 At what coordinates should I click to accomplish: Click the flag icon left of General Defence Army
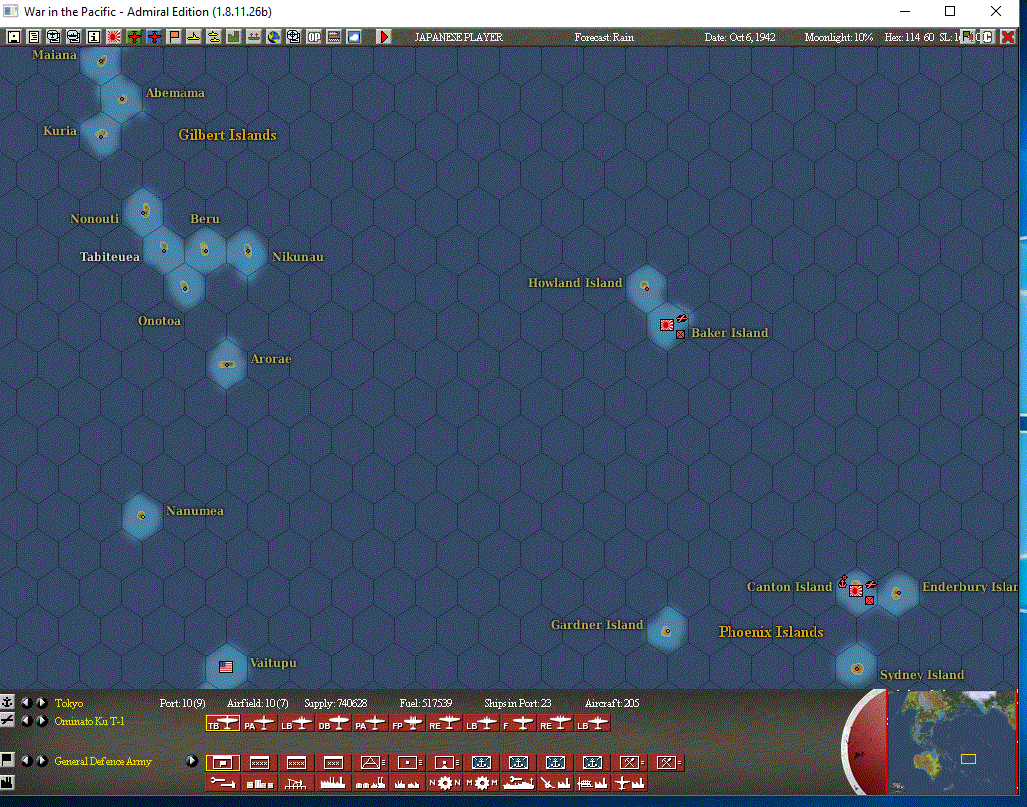tap(7, 760)
